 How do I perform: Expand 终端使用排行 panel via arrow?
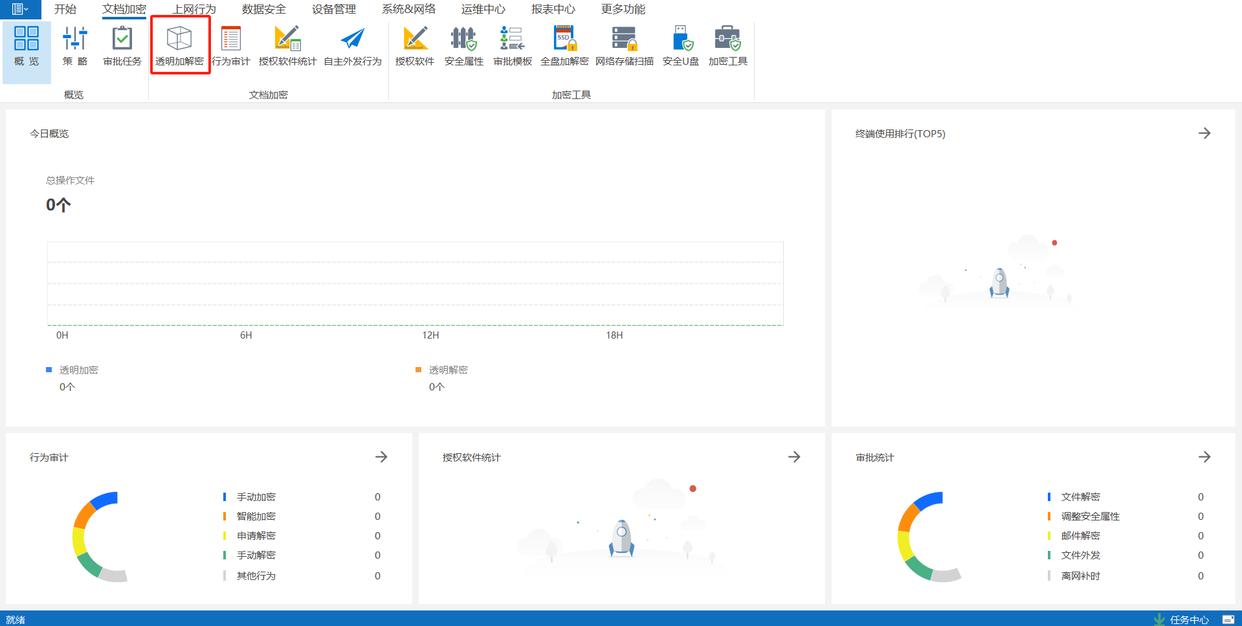1204,133
